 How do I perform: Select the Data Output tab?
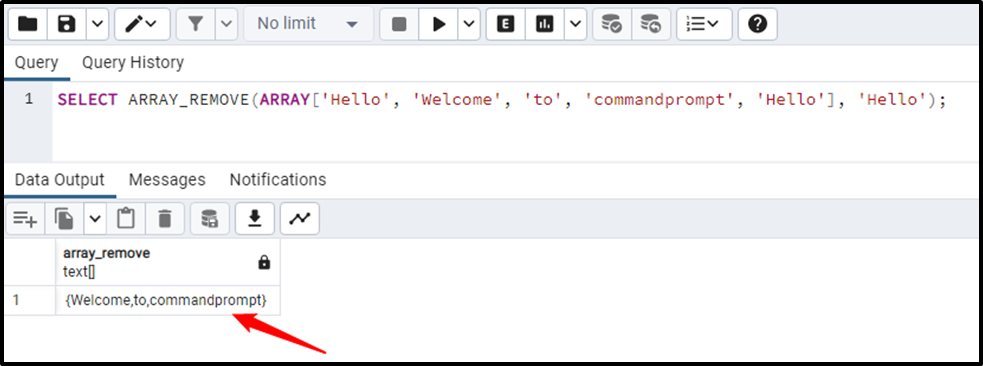[60, 180]
